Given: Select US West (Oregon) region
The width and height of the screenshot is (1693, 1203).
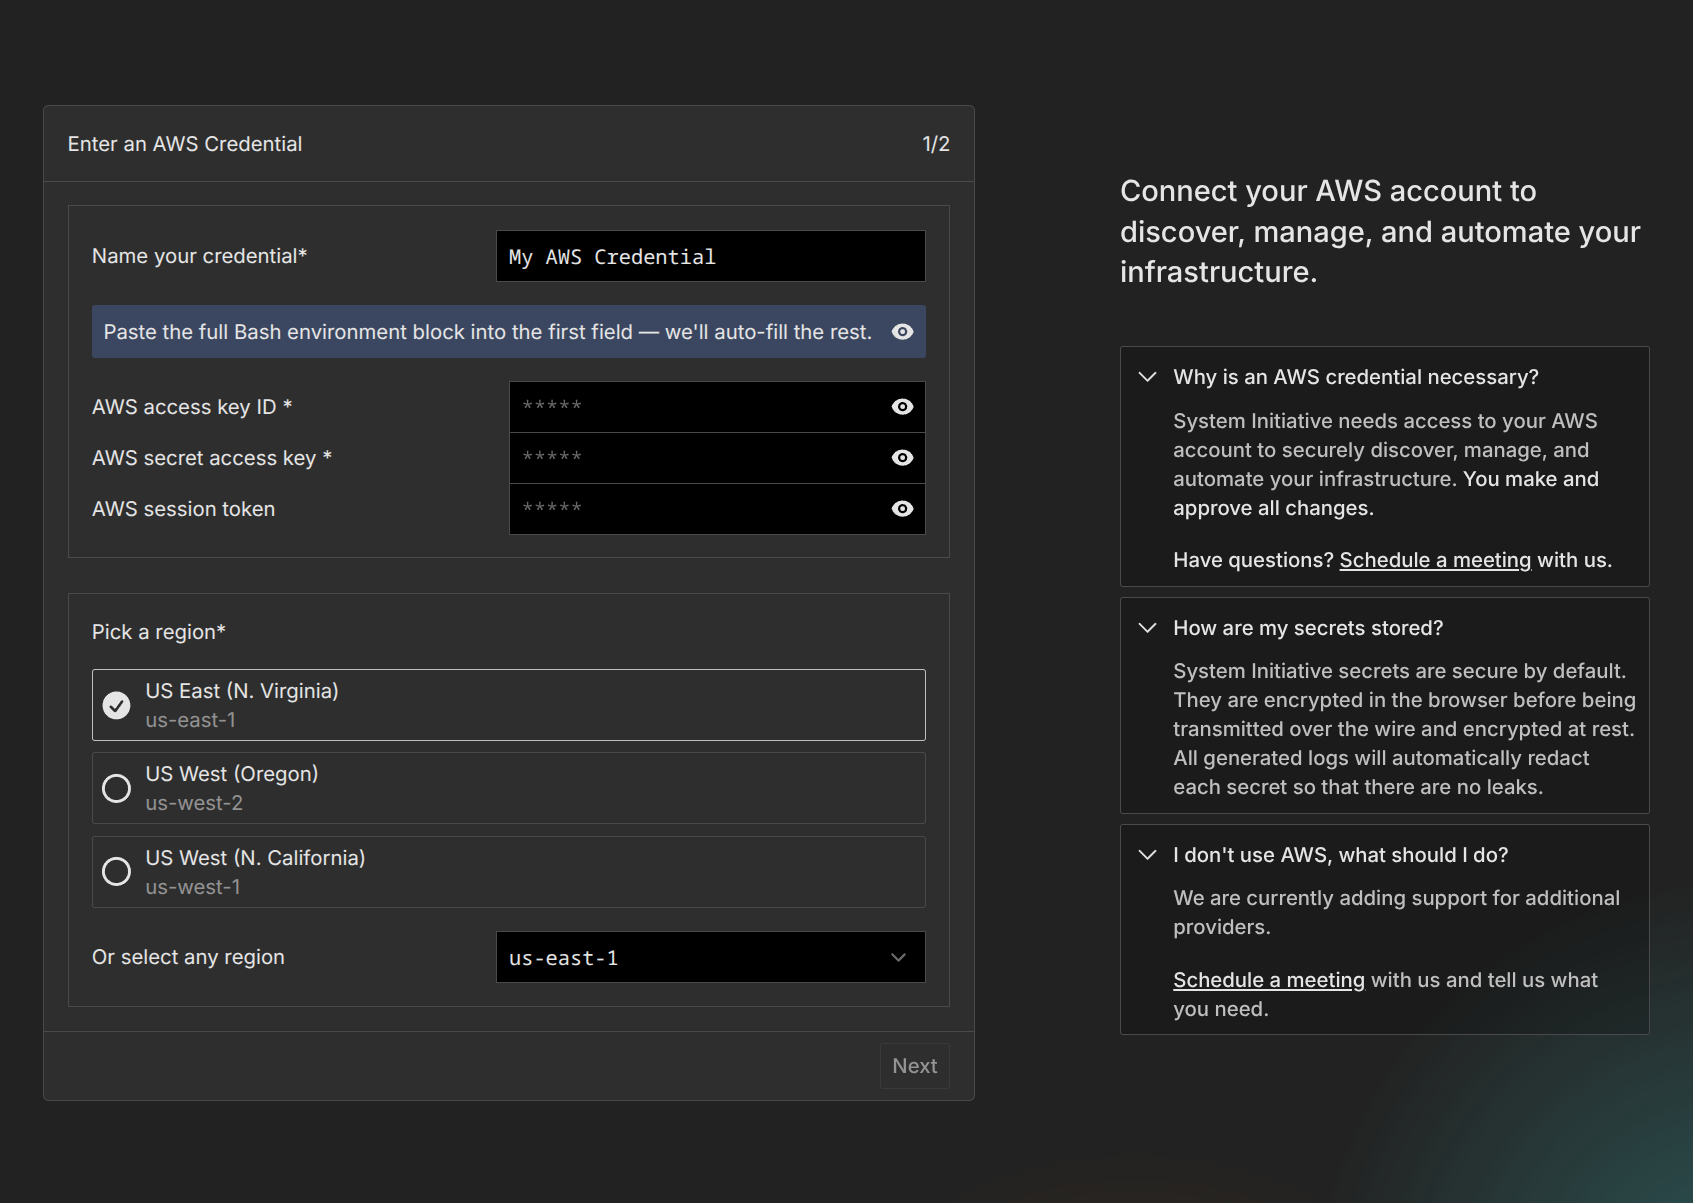Looking at the screenshot, I should pos(117,788).
